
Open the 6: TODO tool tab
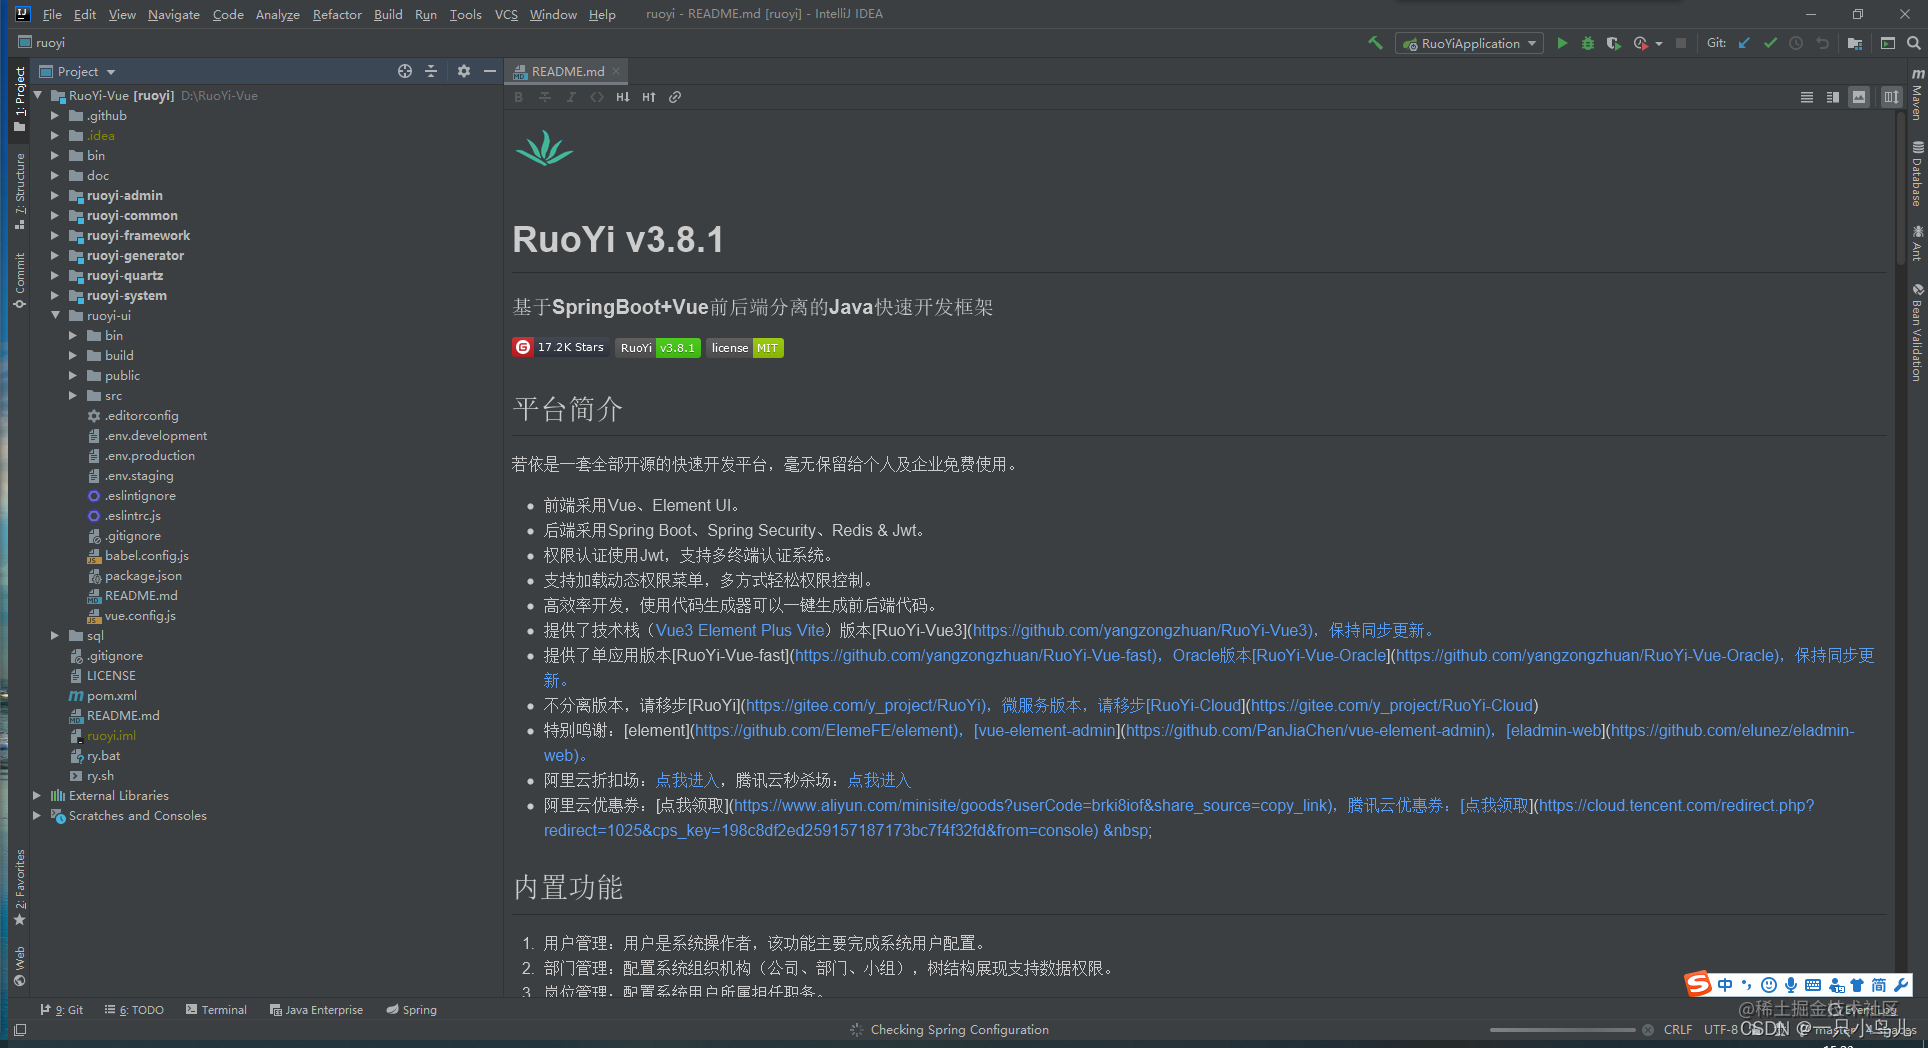134,1010
